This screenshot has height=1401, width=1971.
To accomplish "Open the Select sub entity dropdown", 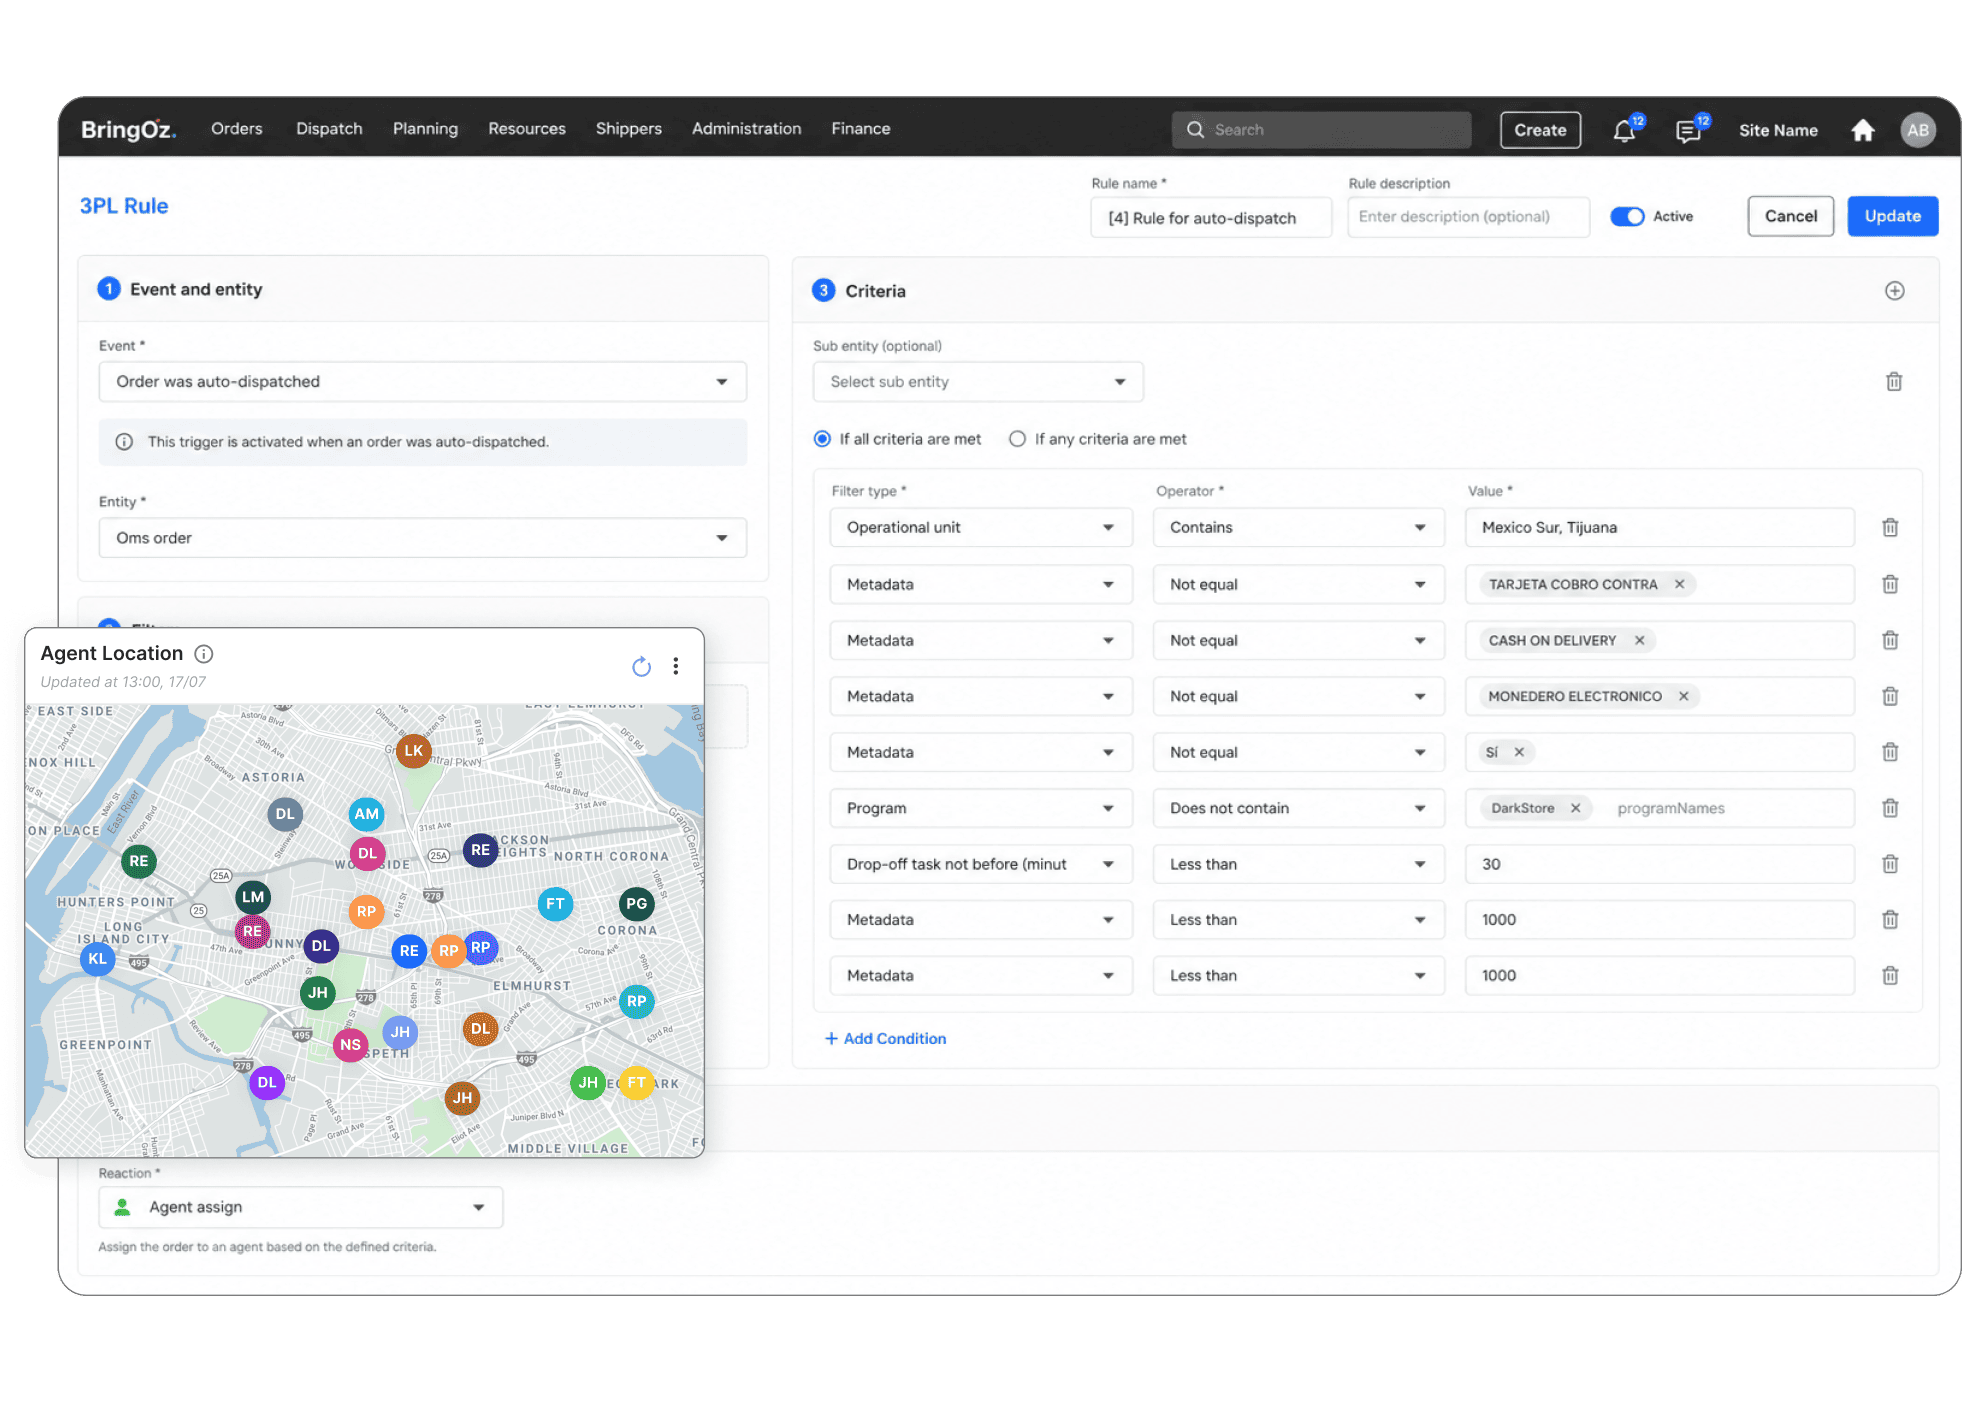I will (x=977, y=382).
